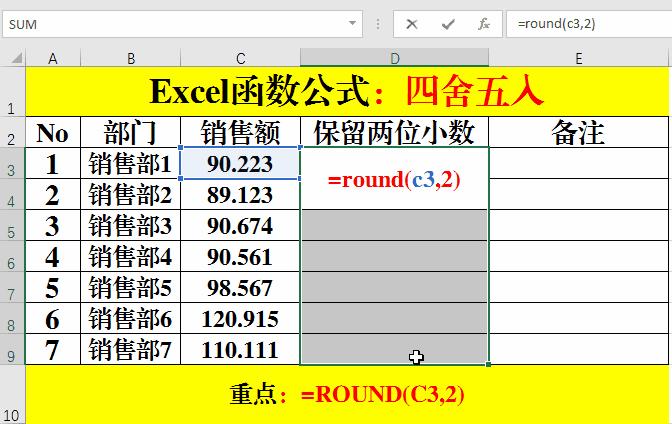672x424 pixels.
Task: Click the No column cell 5
Action: 53,287
